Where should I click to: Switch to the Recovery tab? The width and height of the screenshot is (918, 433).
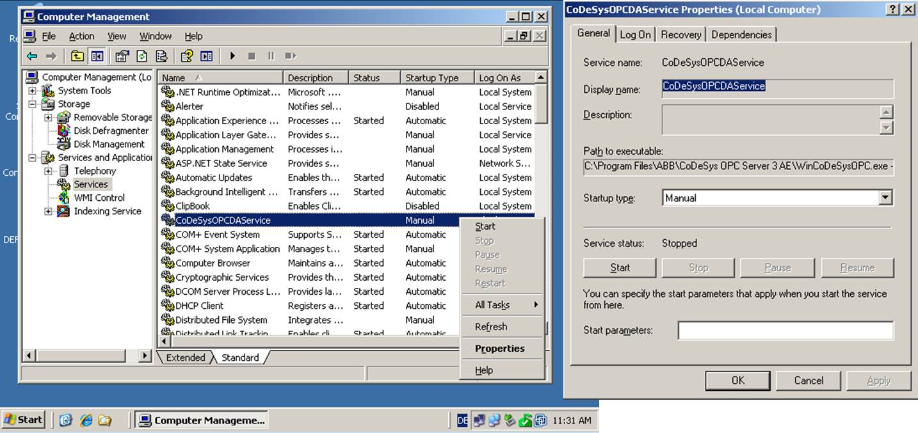(x=681, y=35)
